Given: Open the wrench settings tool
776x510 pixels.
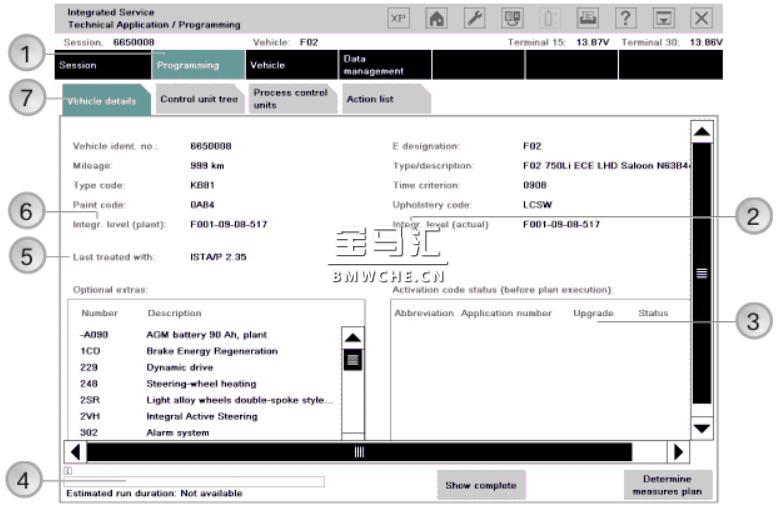Looking at the screenshot, I should (477, 18).
